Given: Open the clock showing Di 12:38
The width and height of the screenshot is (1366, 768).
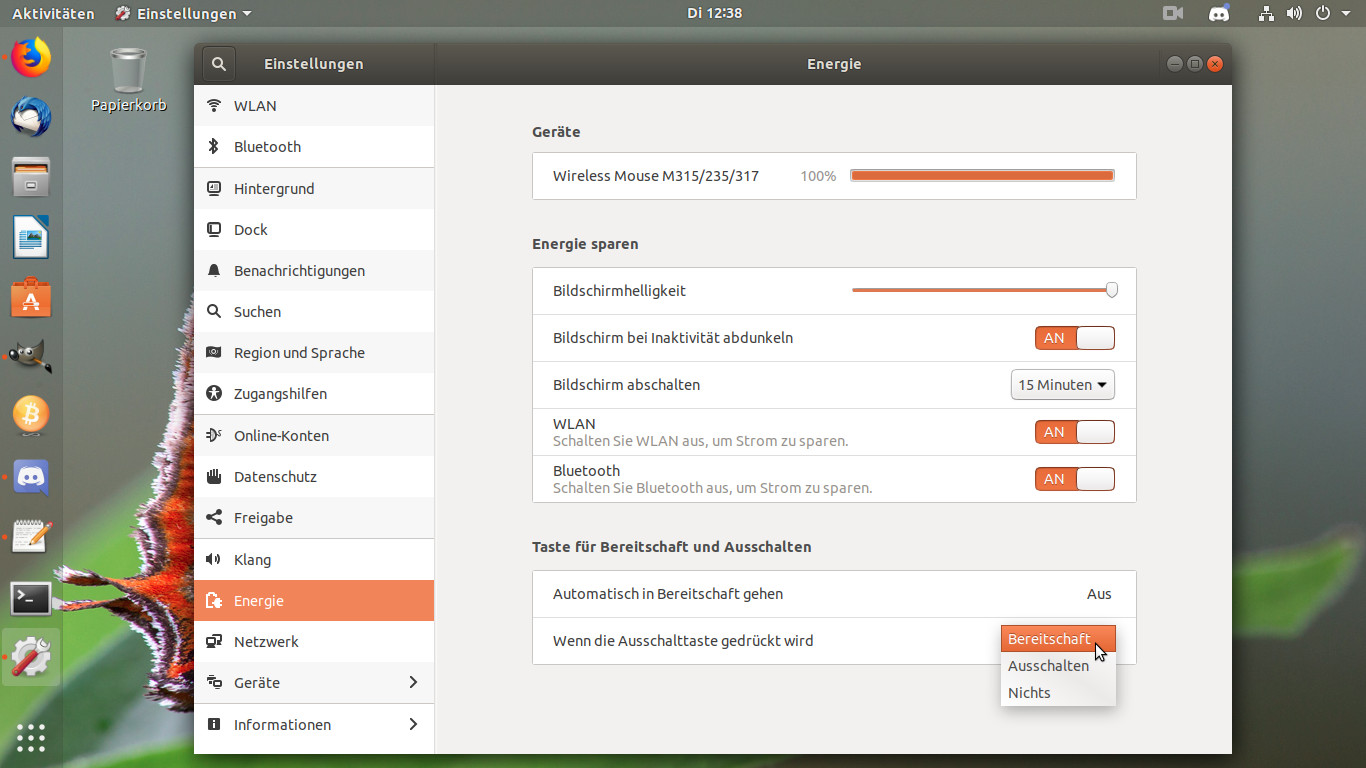Looking at the screenshot, I should (x=715, y=13).
